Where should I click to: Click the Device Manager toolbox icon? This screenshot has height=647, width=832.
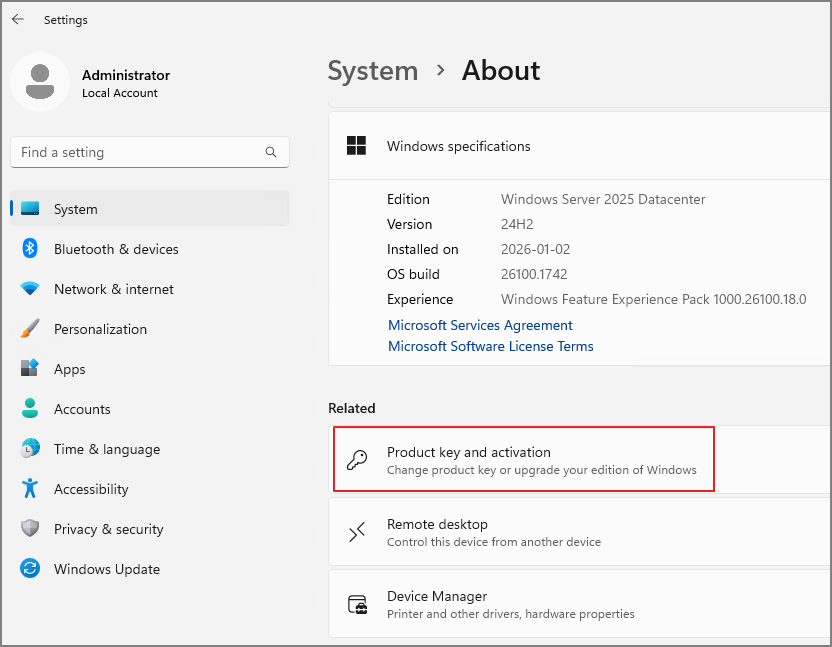coord(357,605)
